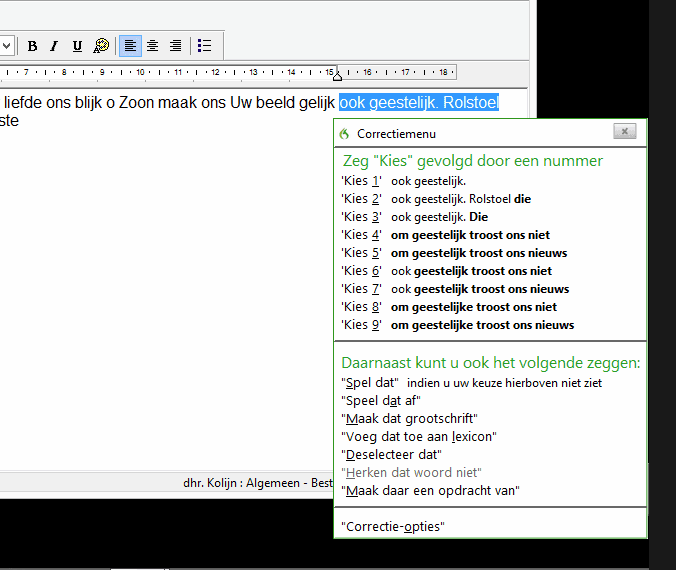676x570 pixels.
Task: Click the right indent marker on ruler
Action: click(x=337, y=75)
